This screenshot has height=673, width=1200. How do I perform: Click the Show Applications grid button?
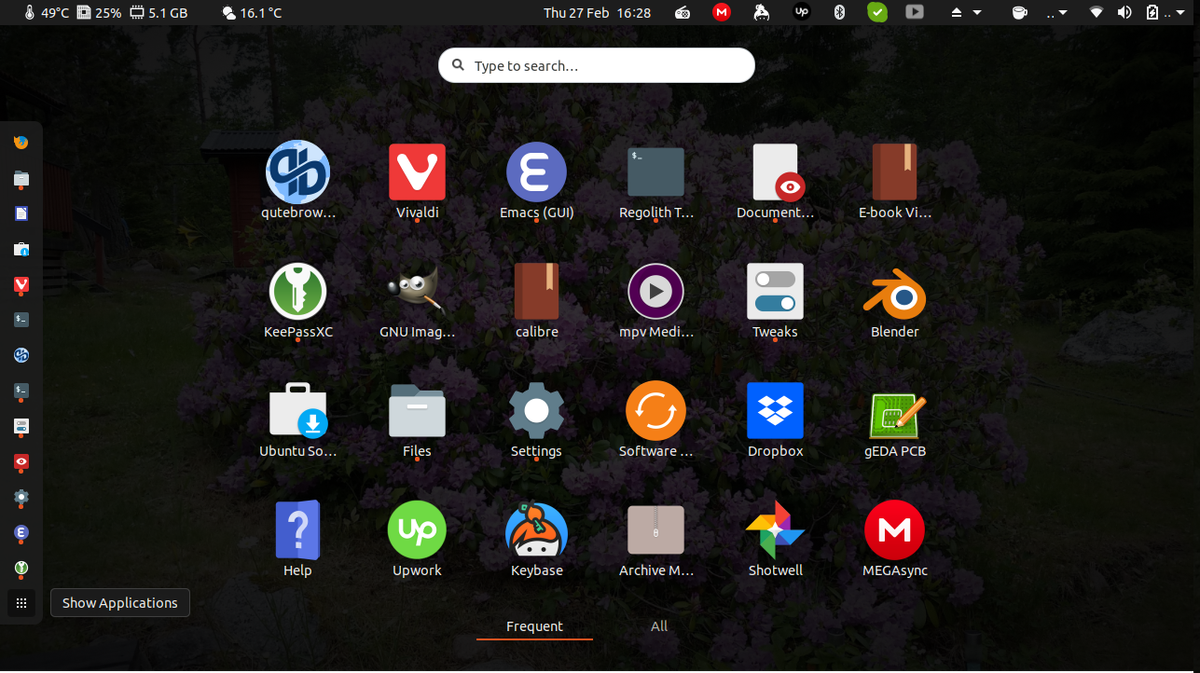point(21,603)
